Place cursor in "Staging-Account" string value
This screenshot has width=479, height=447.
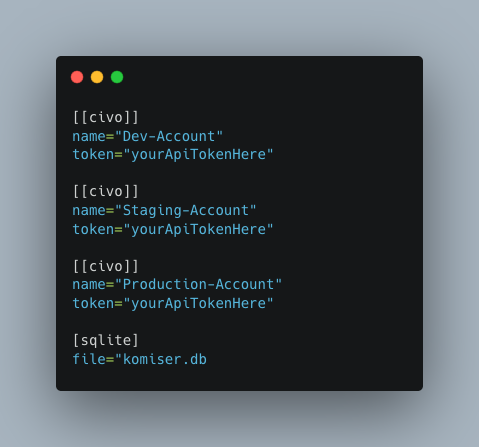(186, 210)
